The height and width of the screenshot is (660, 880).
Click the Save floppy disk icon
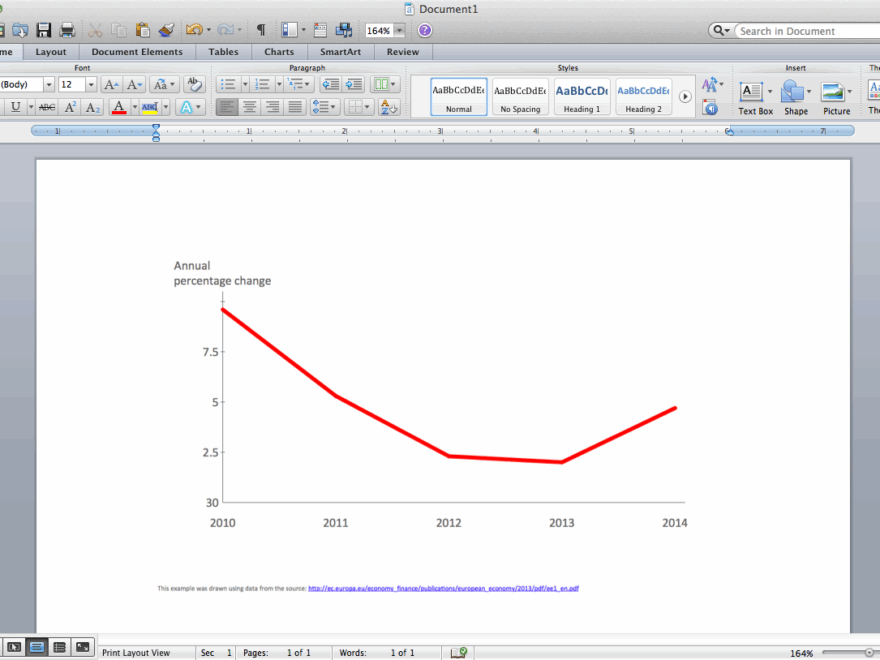[44, 30]
